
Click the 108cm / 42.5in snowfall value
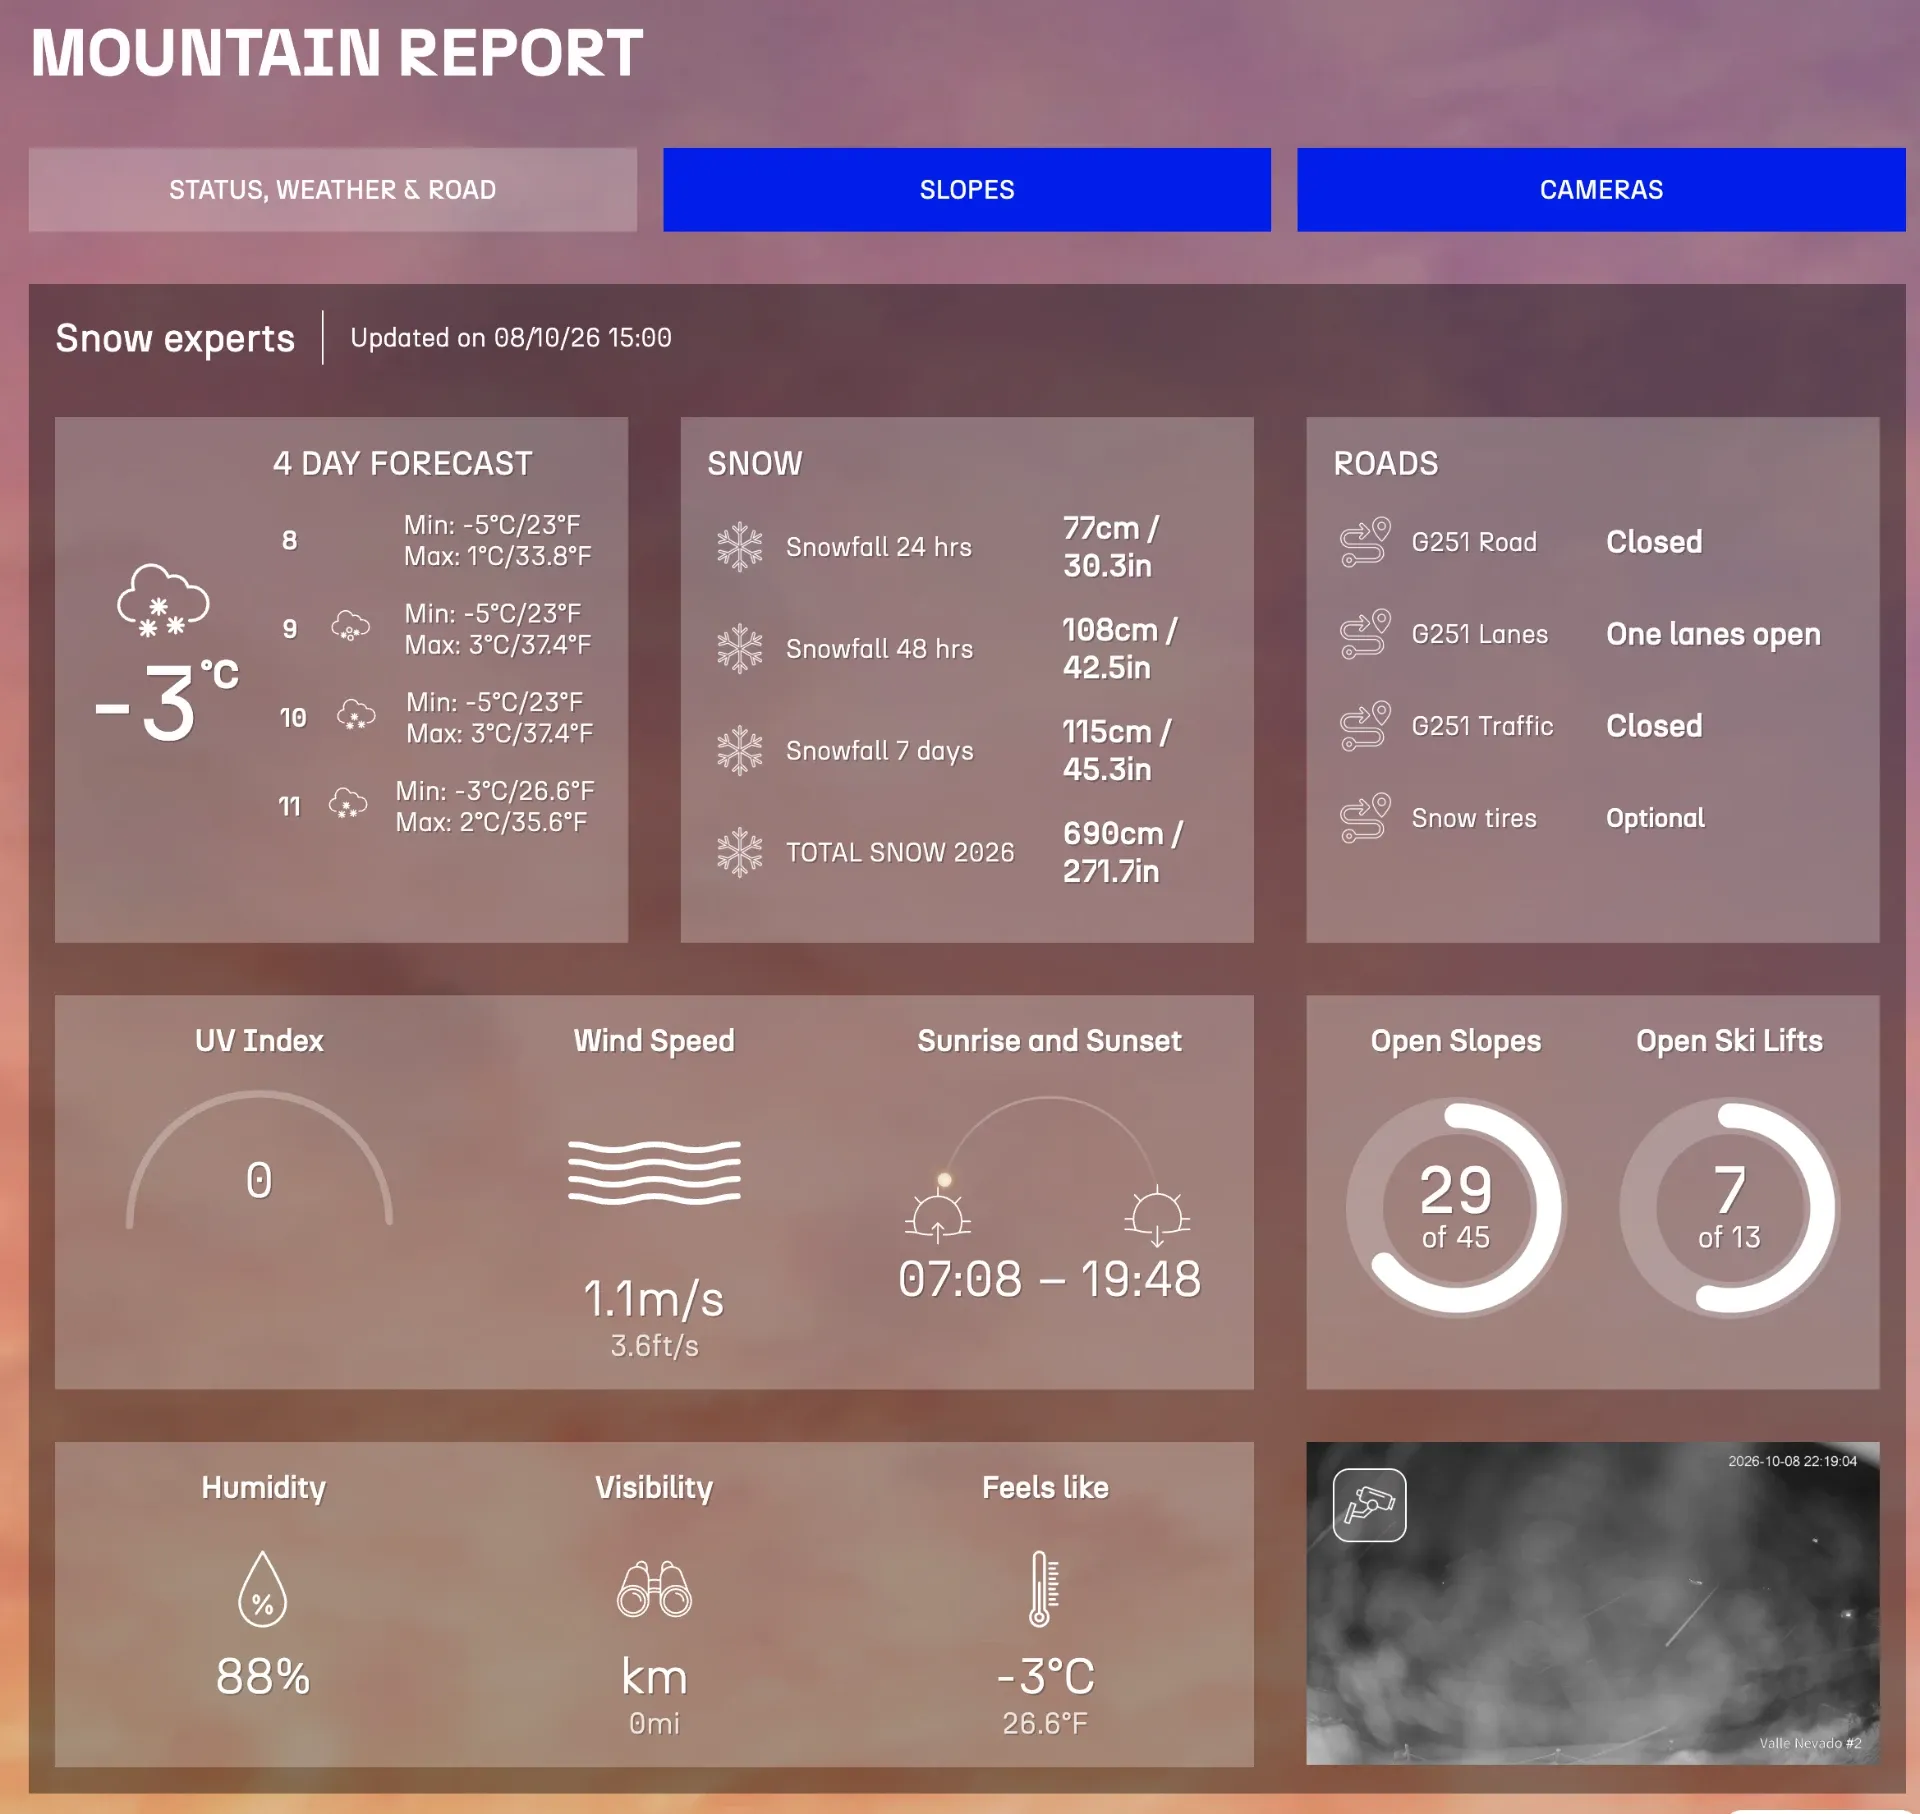(1120, 649)
